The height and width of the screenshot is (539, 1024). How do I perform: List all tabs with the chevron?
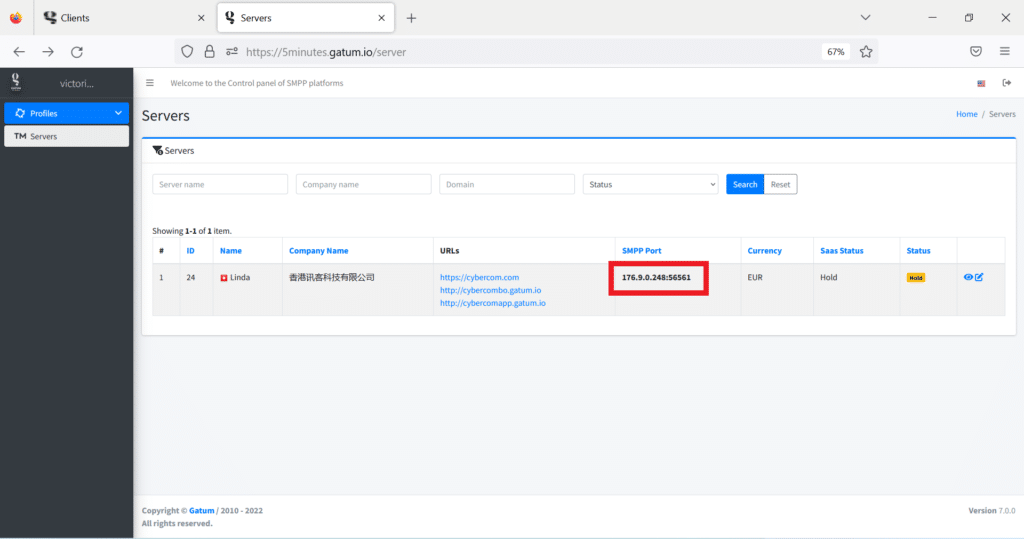(865, 18)
